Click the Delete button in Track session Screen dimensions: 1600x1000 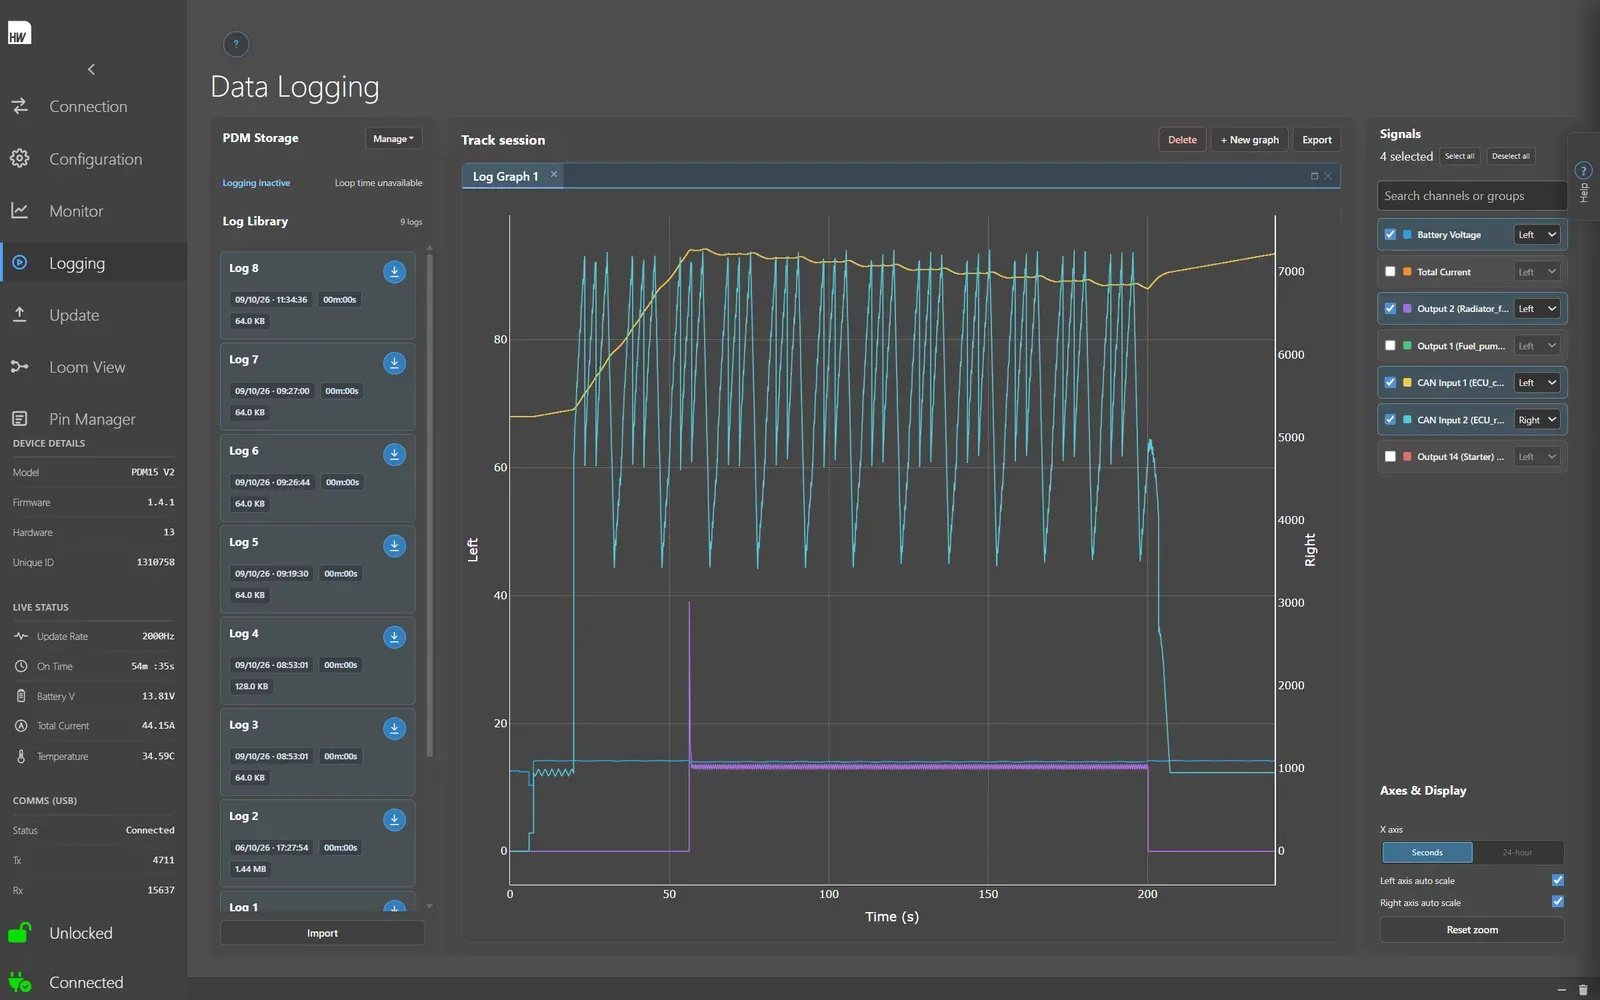point(1182,140)
